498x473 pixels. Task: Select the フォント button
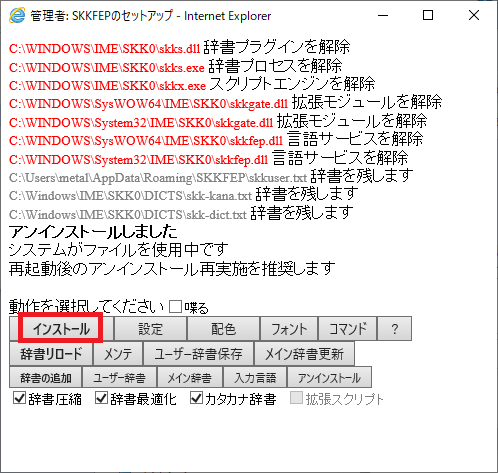[289, 329]
